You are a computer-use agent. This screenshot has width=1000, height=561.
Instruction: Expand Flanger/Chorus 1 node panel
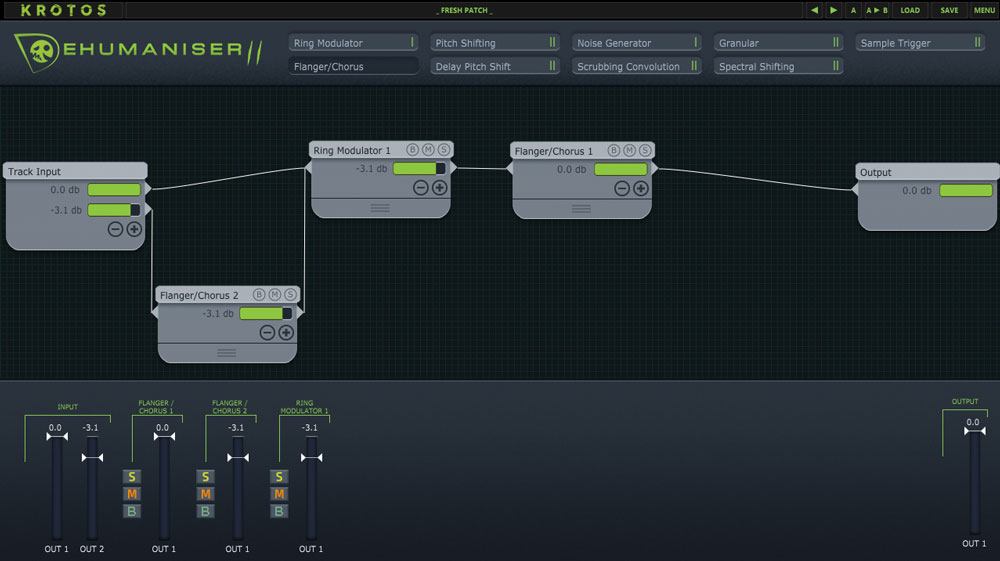[x=581, y=208]
